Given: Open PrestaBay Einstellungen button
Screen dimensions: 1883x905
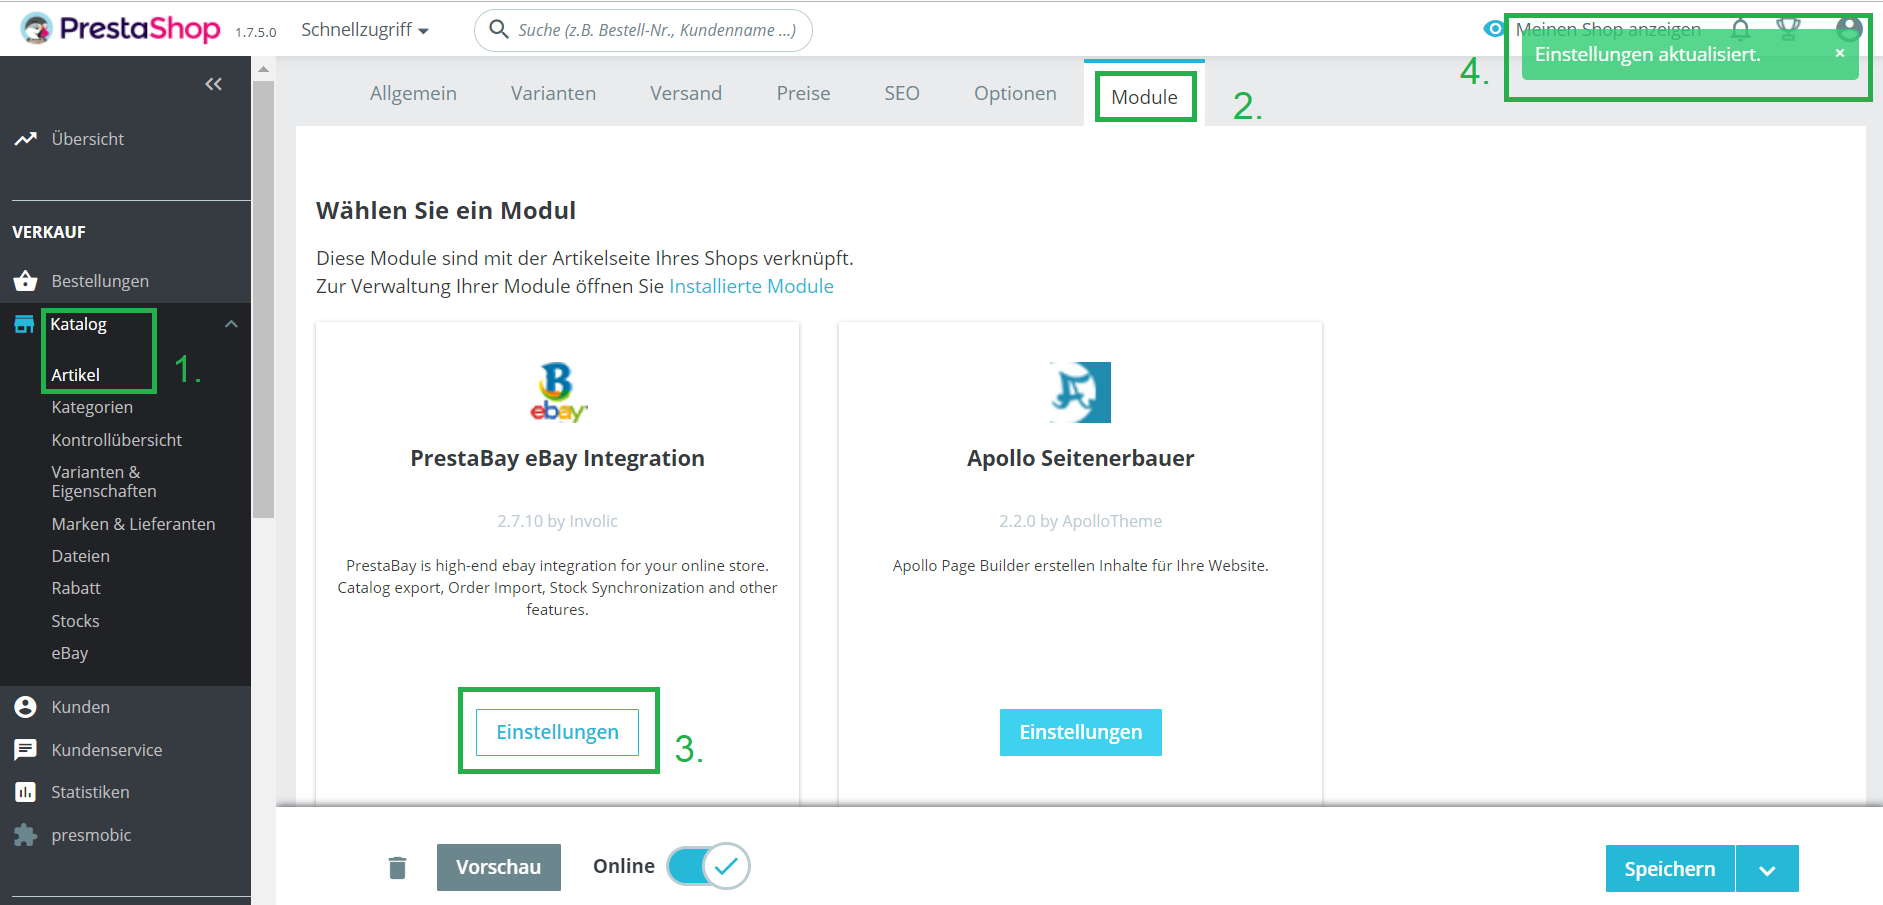Looking at the screenshot, I should tap(558, 732).
